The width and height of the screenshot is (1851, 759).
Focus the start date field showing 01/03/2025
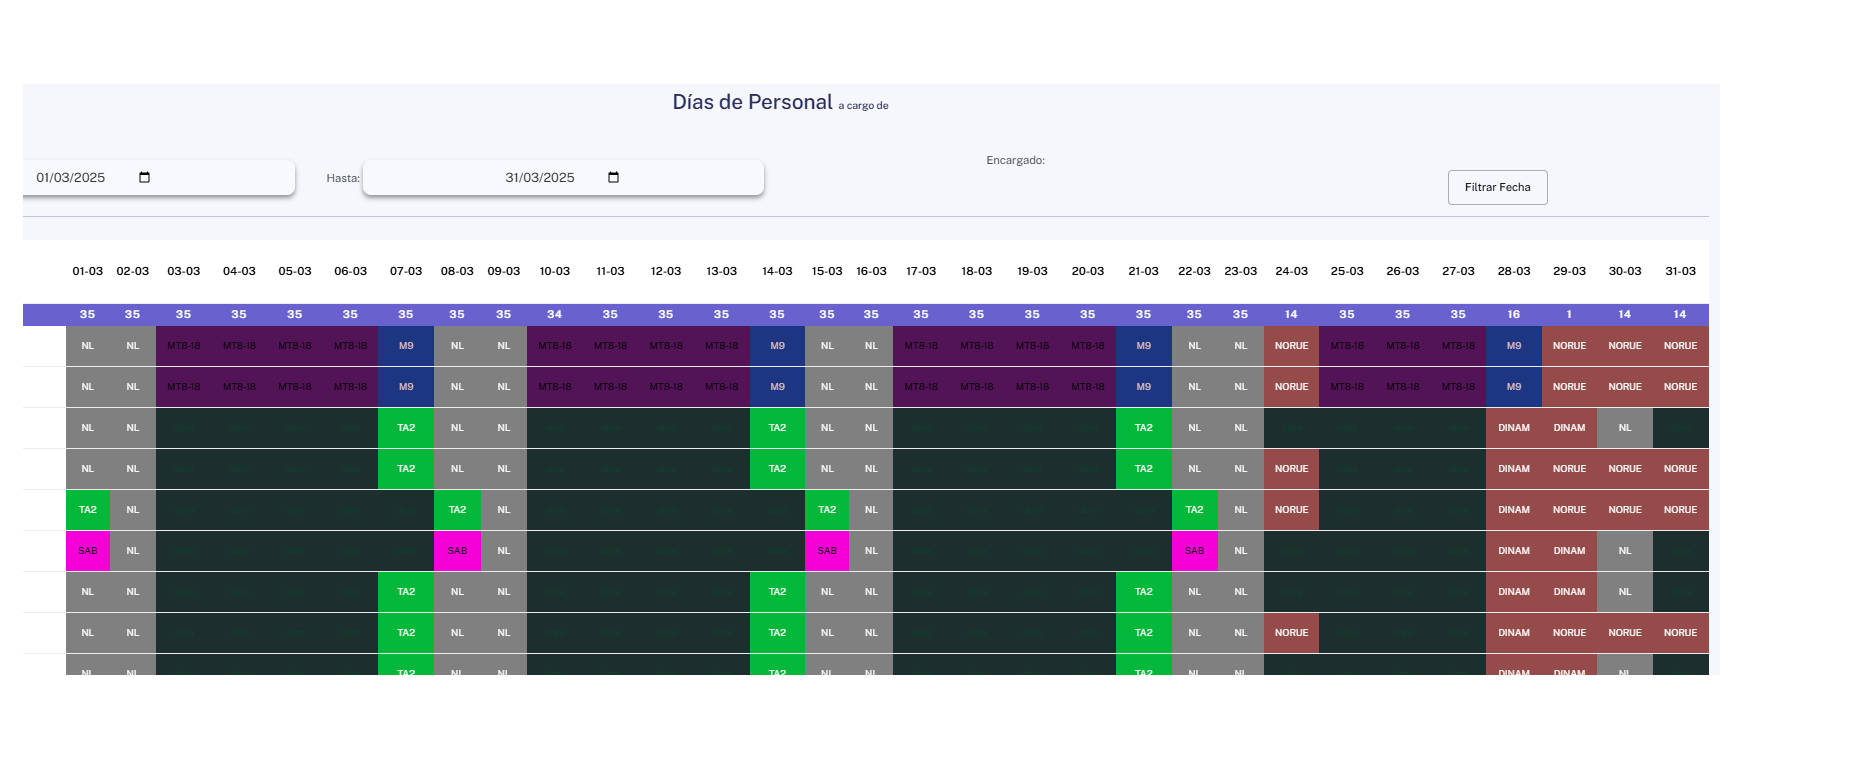(159, 178)
